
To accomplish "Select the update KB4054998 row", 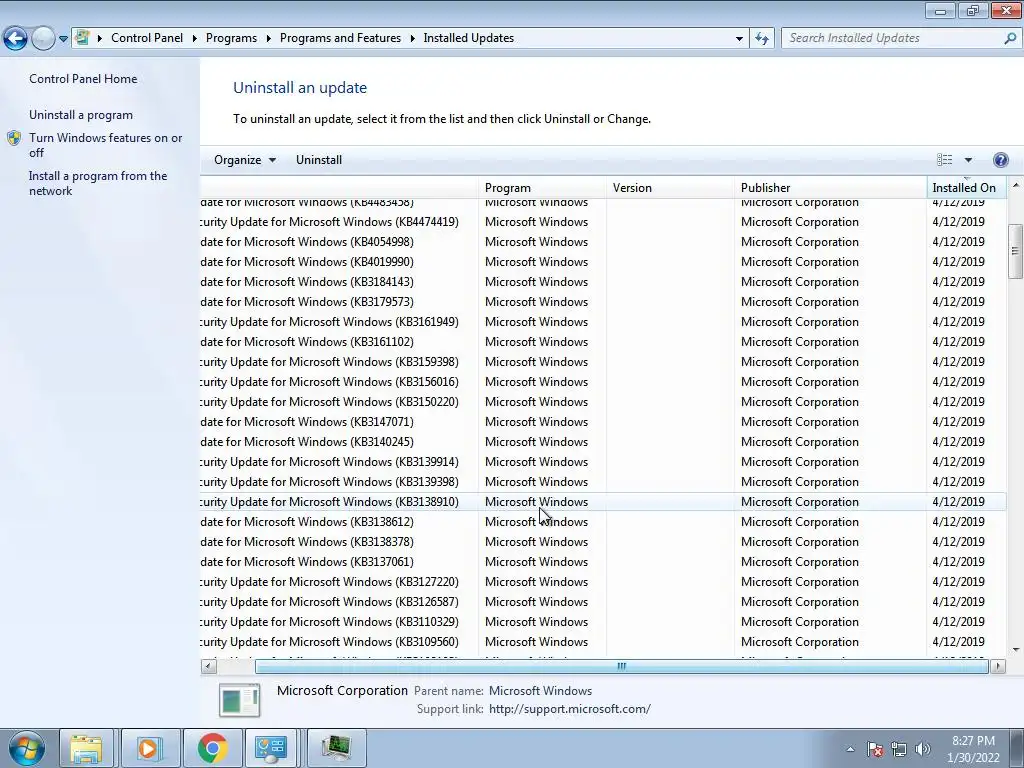I will [x=603, y=242].
